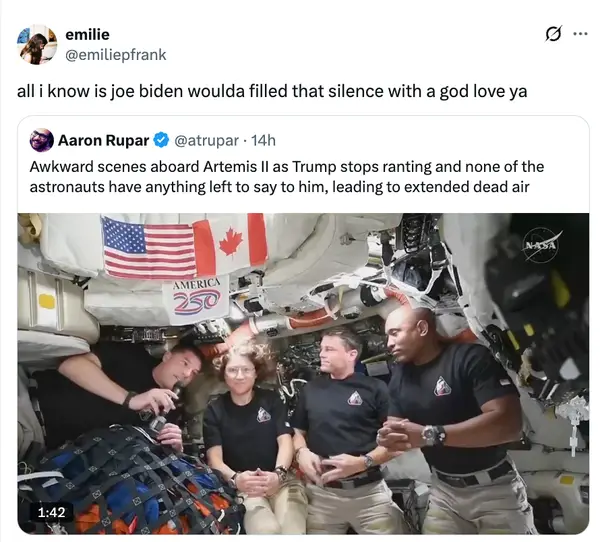Click the Aaron Rupar display name
Screen dimensions: 600x542
[x=103, y=140]
